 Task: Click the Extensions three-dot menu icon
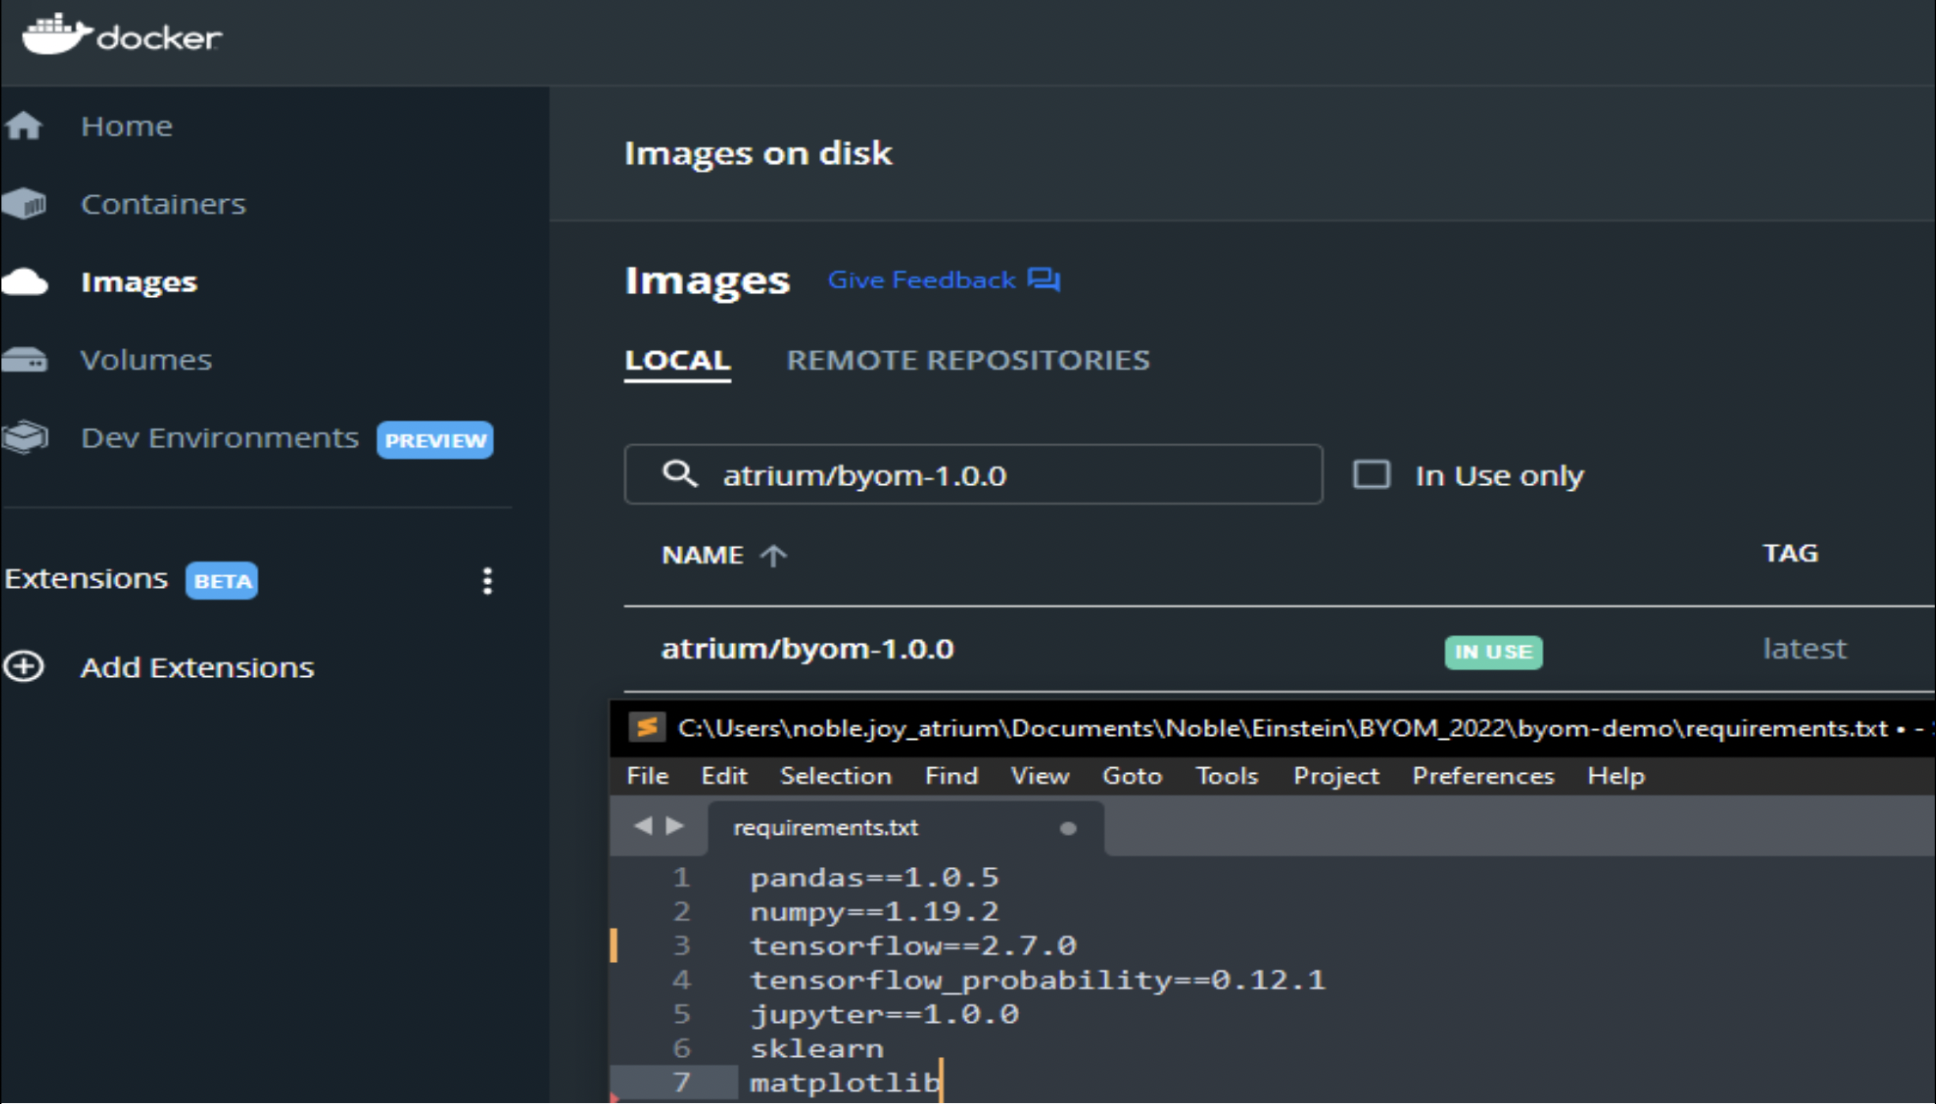pos(488,581)
